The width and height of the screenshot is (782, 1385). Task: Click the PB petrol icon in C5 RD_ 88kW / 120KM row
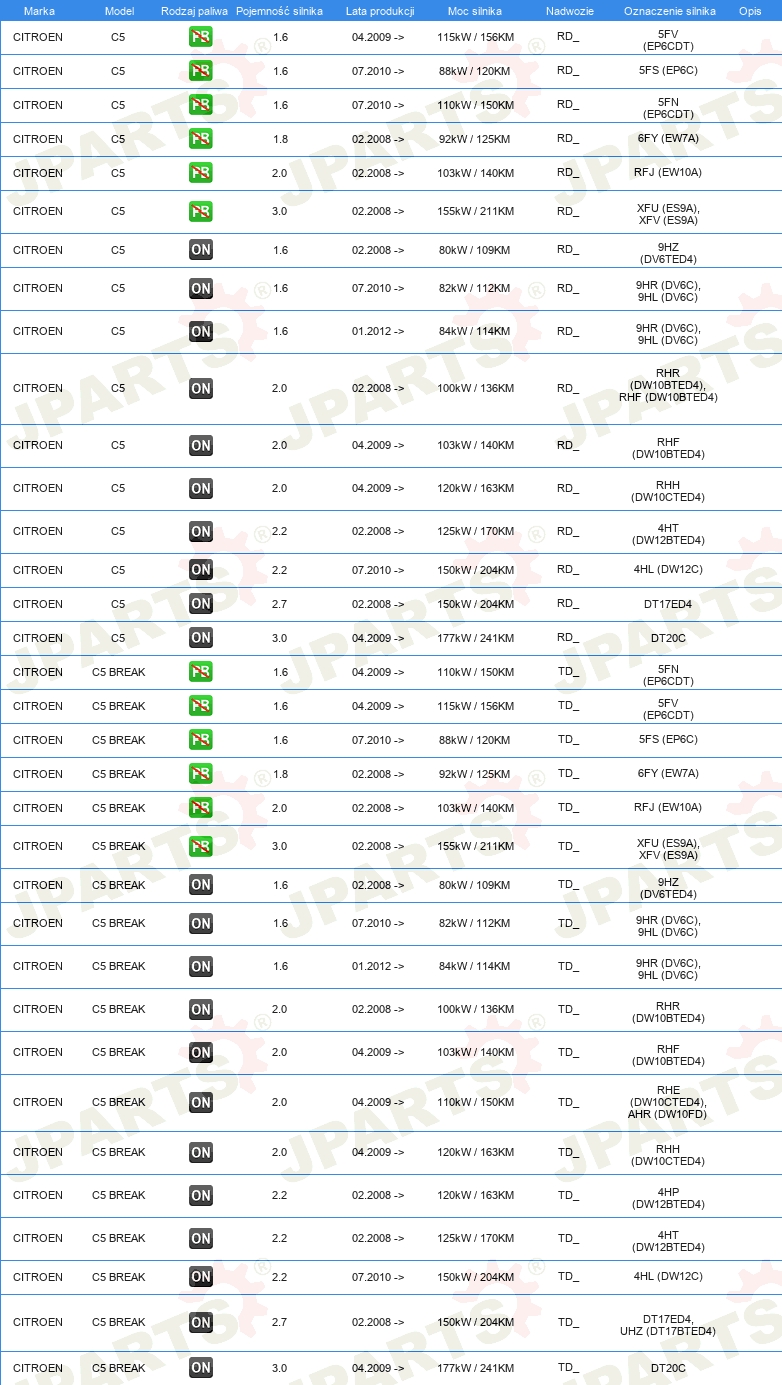(x=201, y=71)
